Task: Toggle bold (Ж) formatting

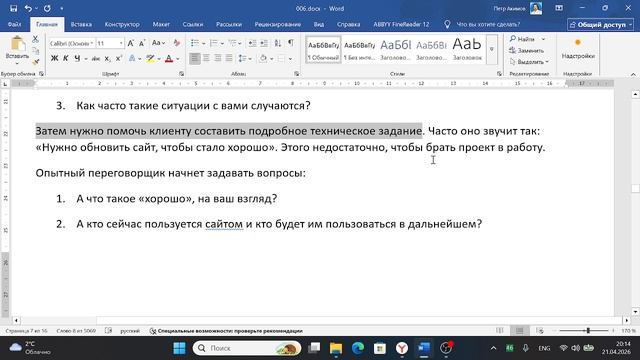Action: pos(54,59)
